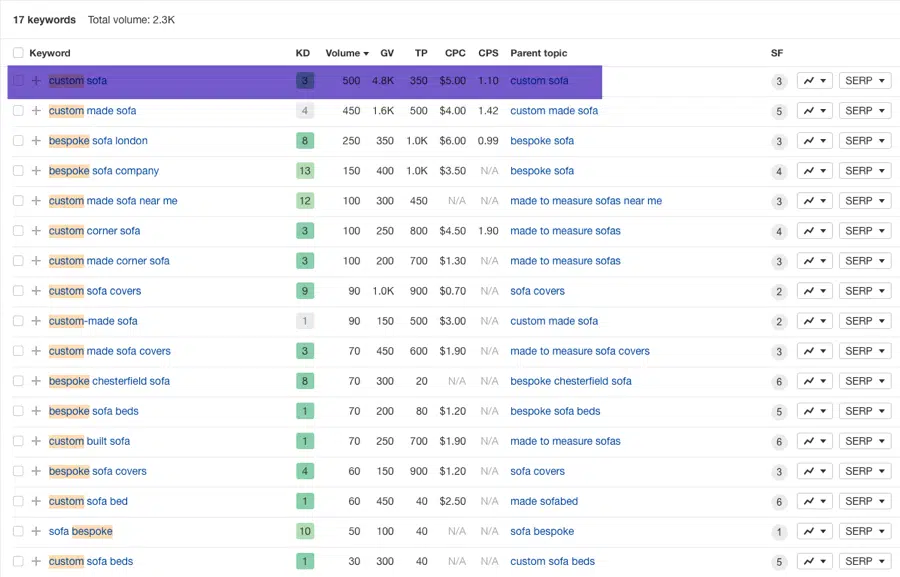Add bespoke sofa london using plus icon

point(36,141)
